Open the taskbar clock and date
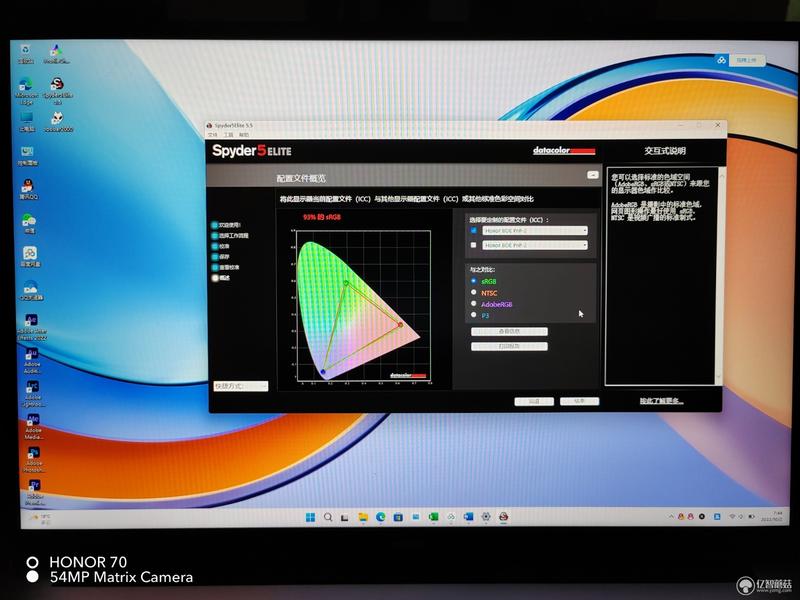This screenshot has width=800, height=600. click(x=773, y=516)
